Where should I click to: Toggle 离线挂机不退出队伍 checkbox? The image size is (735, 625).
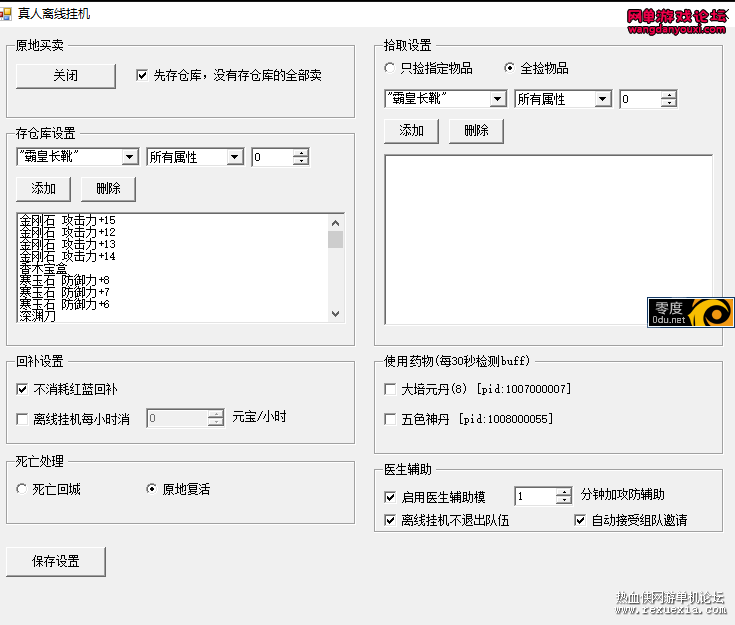(x=390, y=520)
